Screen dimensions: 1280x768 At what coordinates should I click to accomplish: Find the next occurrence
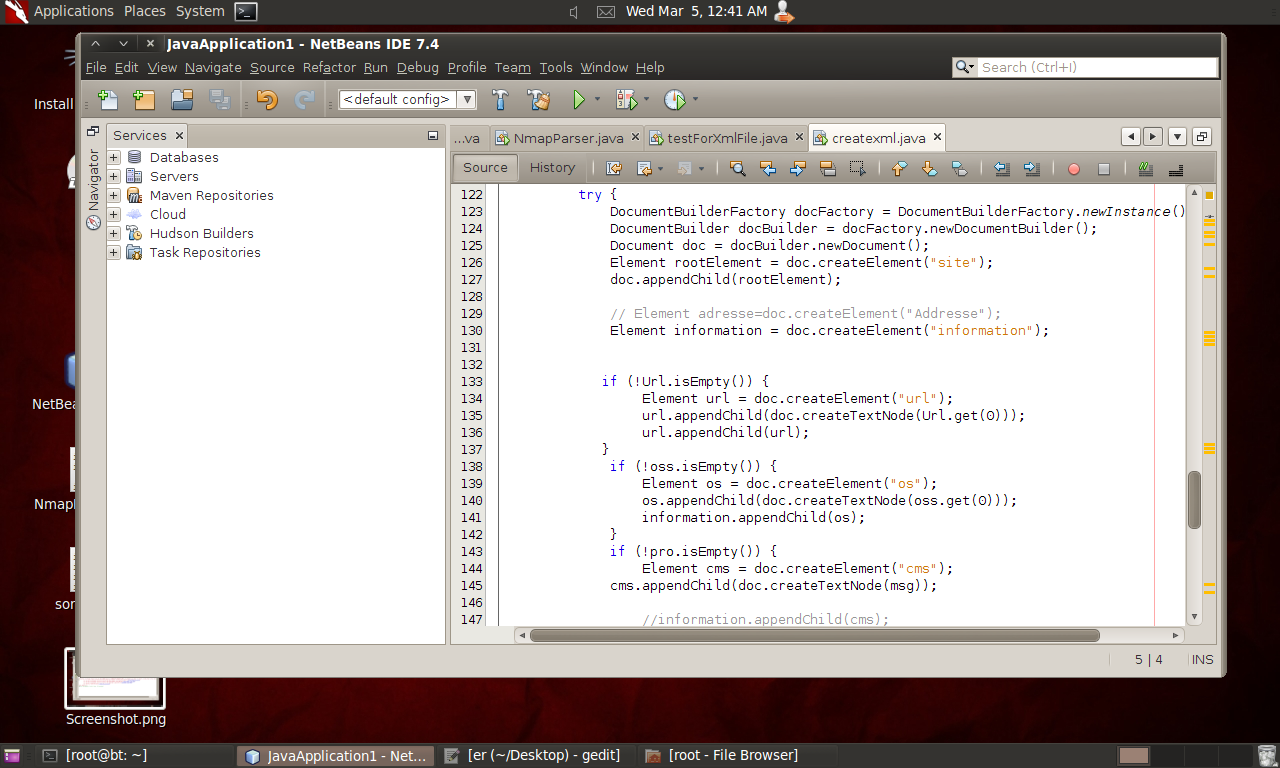pos(798,168)
